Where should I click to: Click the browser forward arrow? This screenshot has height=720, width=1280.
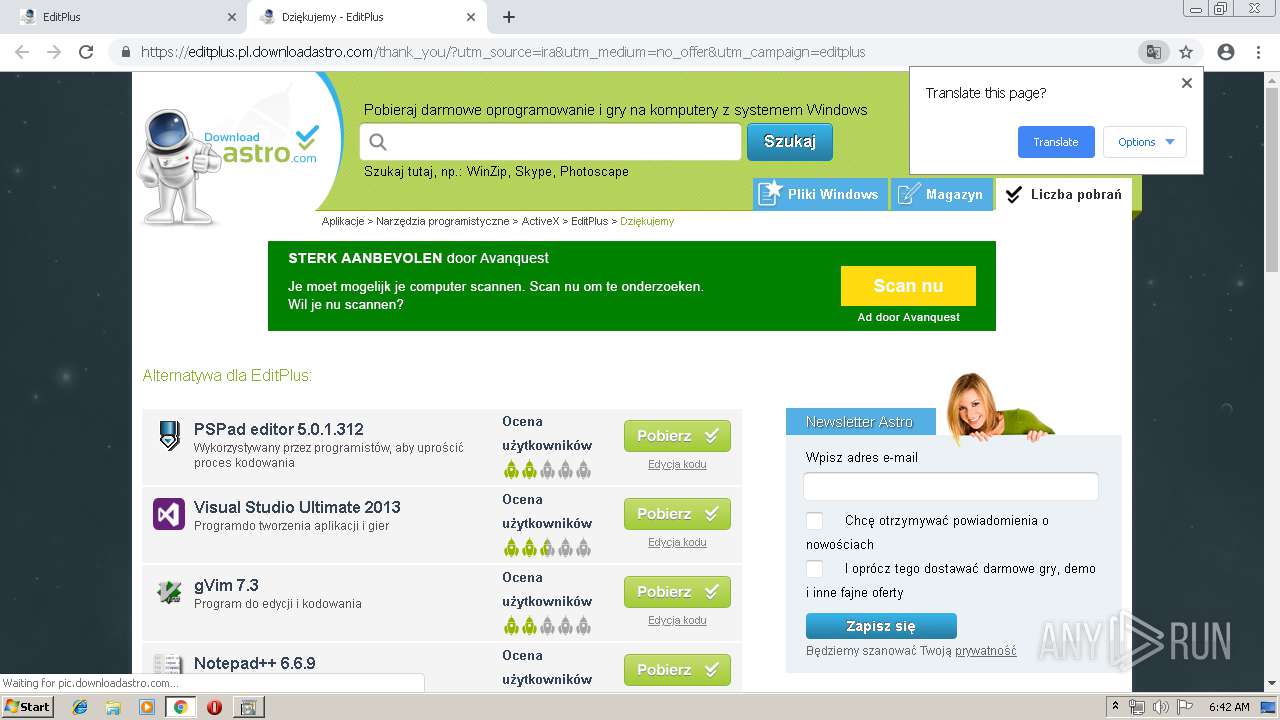pyautogui.click(x=54, y=52)
